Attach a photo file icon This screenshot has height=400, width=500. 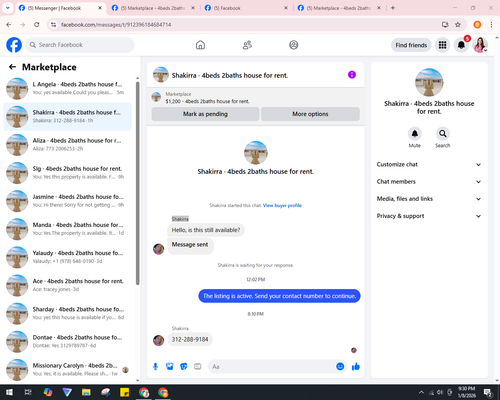point(170,367)
